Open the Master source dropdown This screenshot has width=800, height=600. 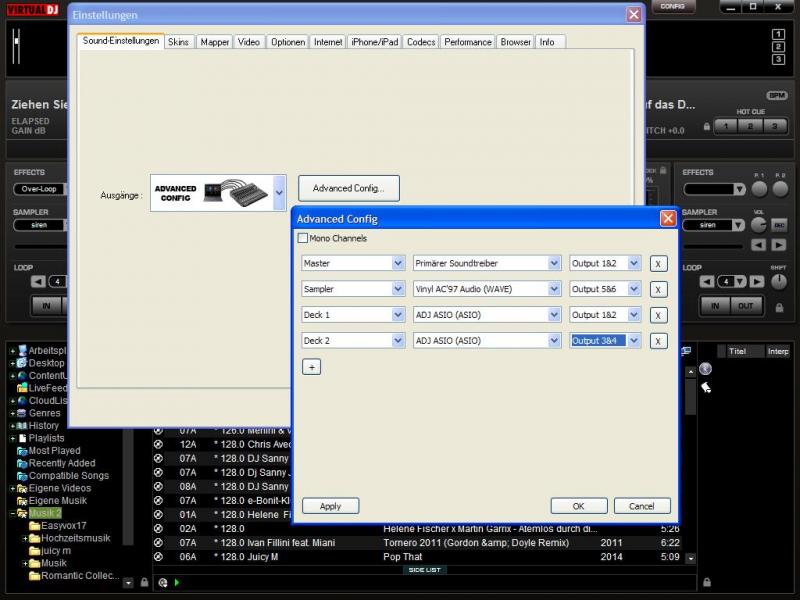pyautogui.click(x=397, y=263)
